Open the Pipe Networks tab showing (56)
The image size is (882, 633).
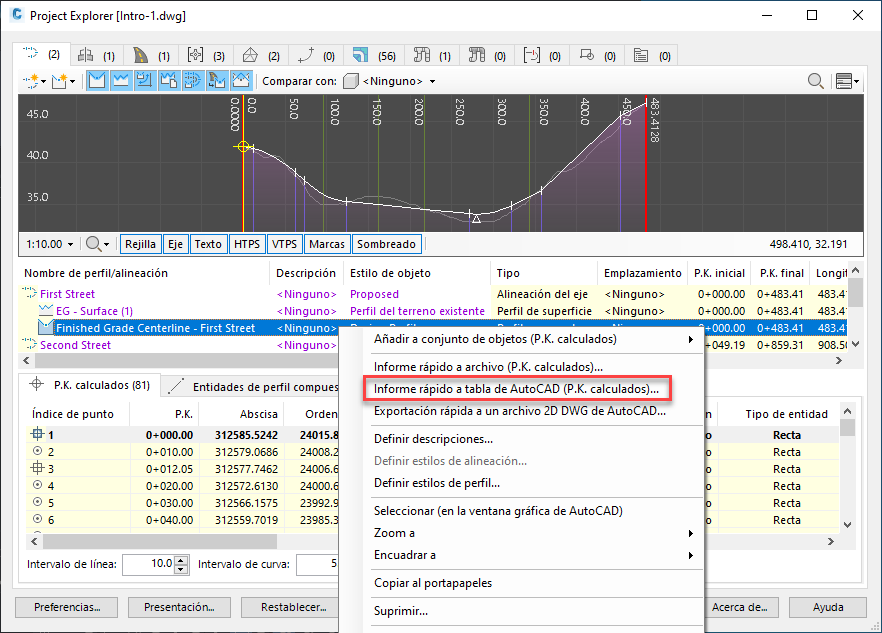372,54
